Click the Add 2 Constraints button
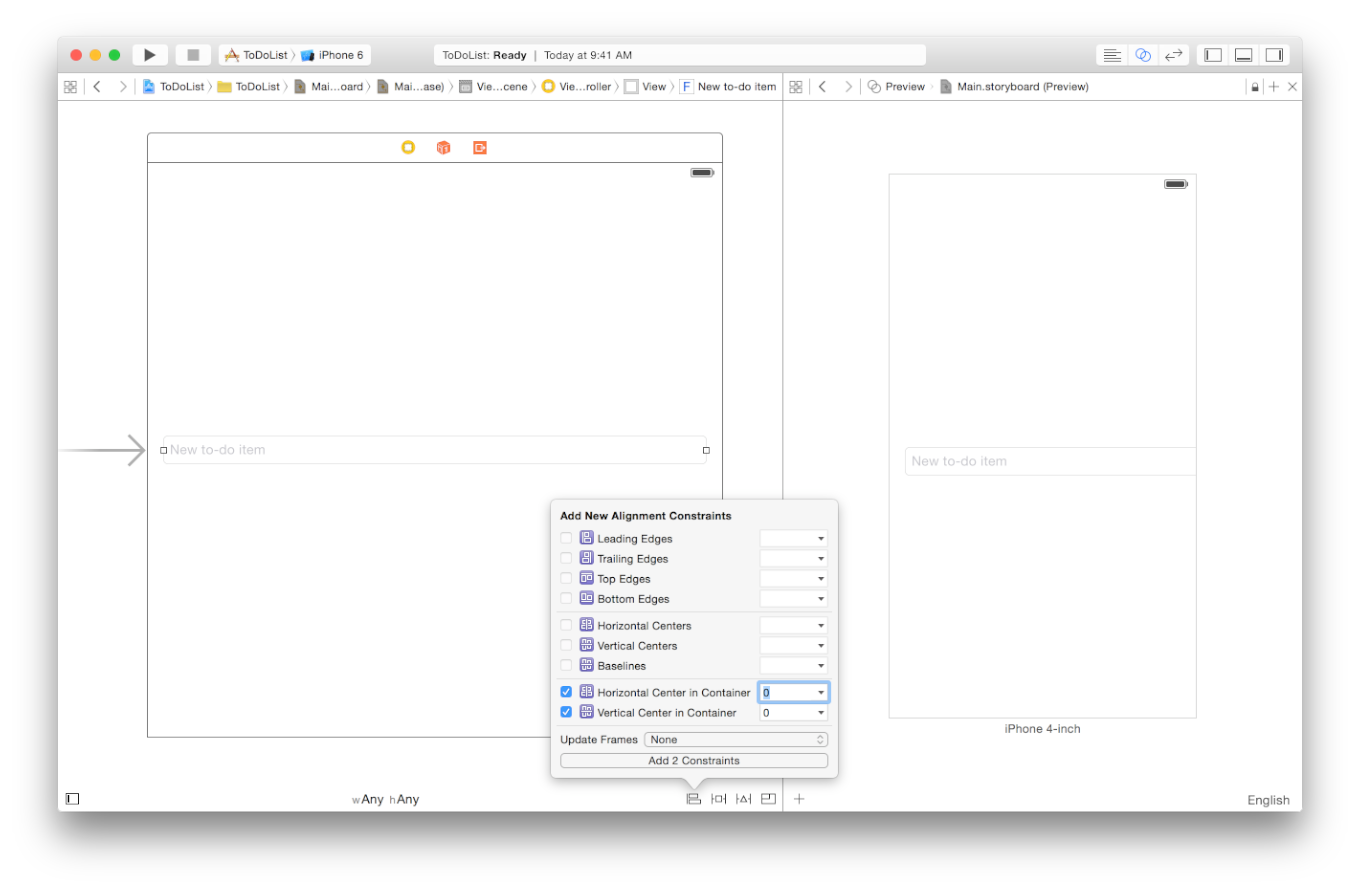Screen dimensions: 1360x894 coord(694,761)
